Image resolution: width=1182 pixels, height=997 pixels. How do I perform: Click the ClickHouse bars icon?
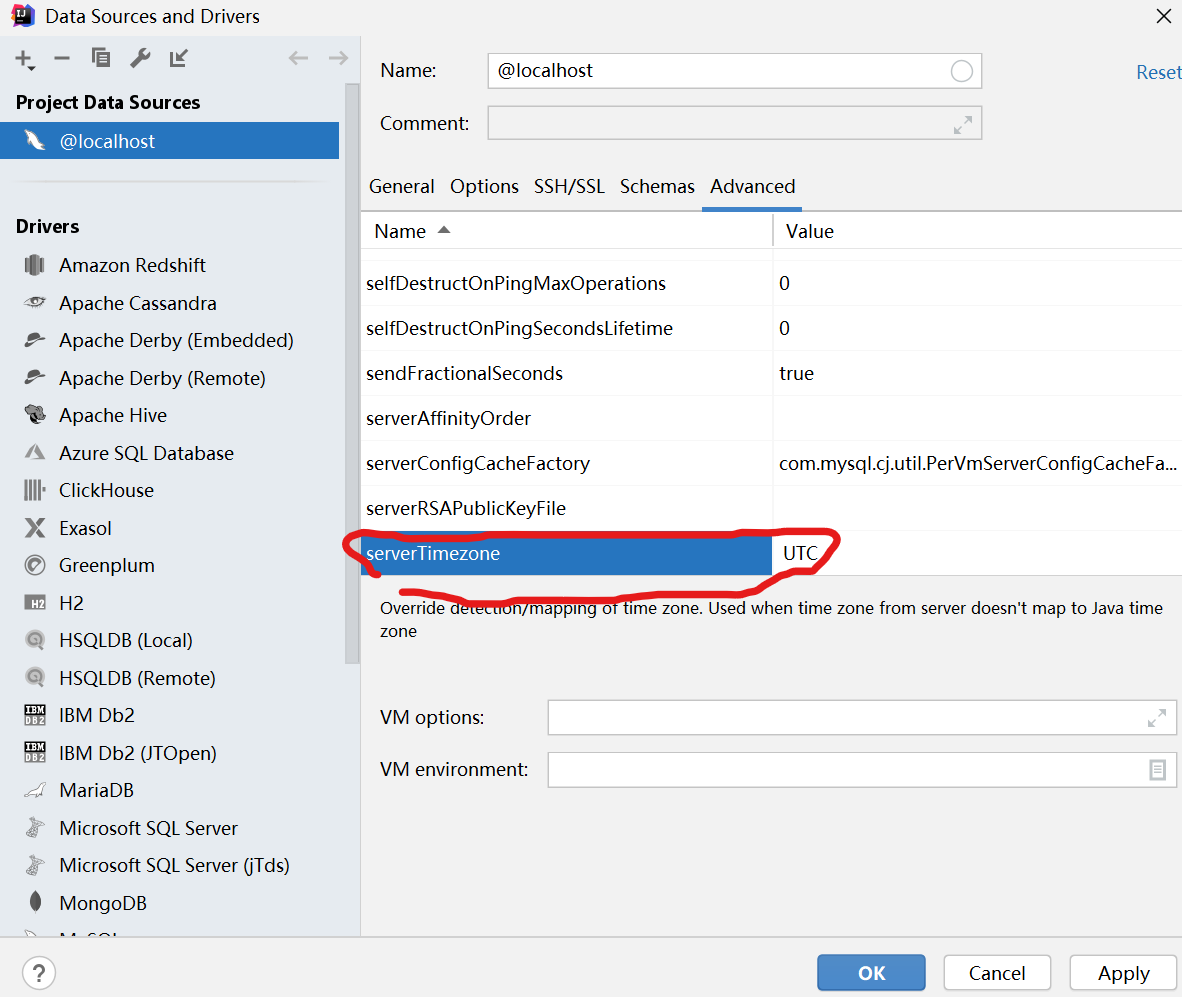[35, 491]
